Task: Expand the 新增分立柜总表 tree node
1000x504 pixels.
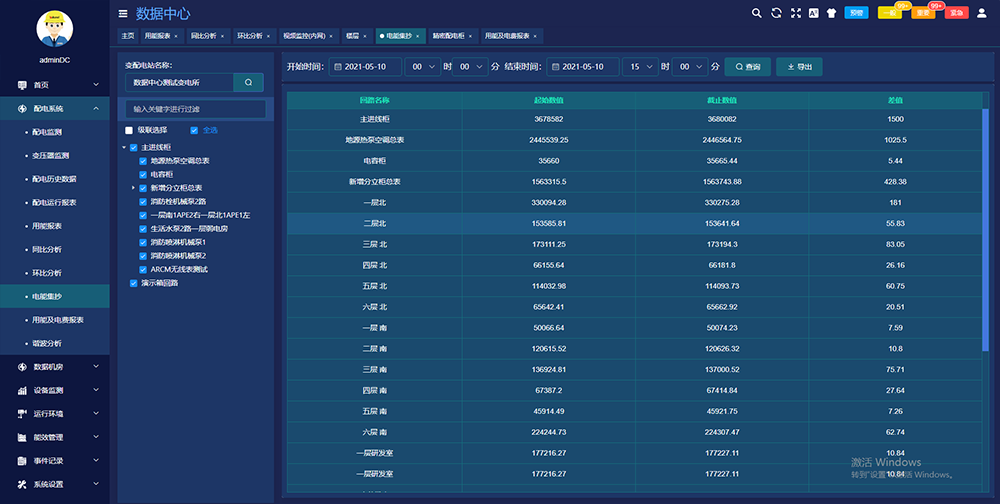Action: pos(133,187)
